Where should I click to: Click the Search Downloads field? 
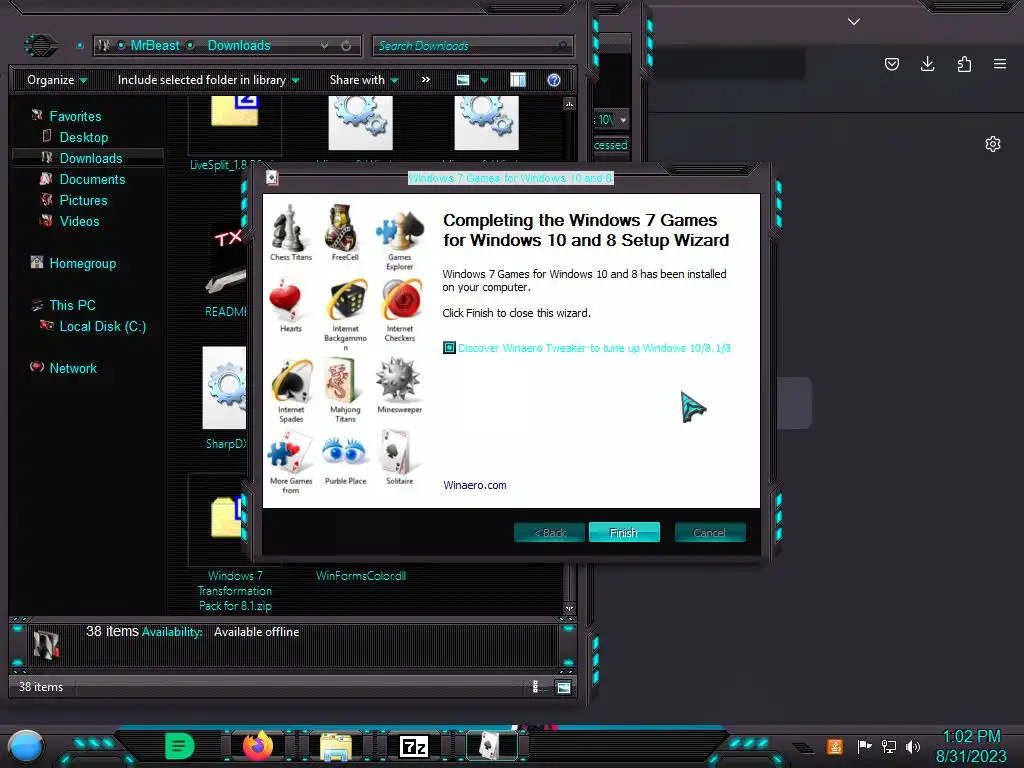[x=473, y=46]
